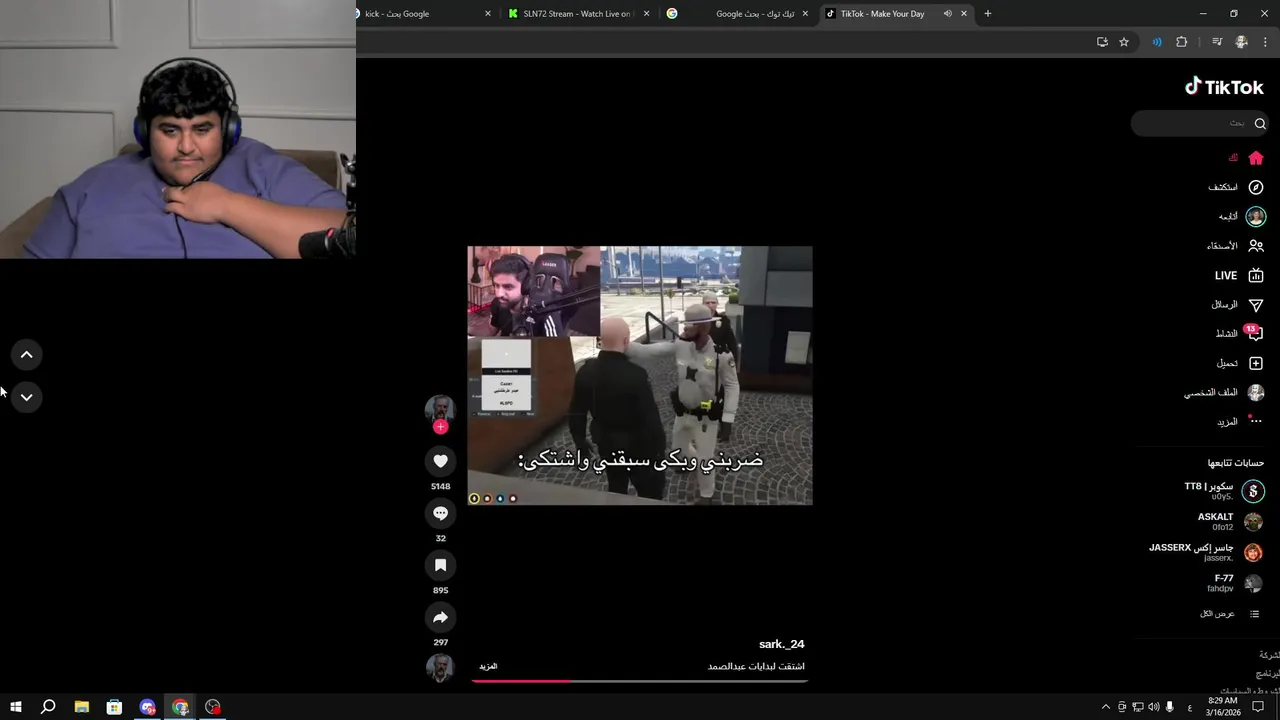Viewport: 1280px width, 720px height.
Task: Open Activity inbox icon with 13 badge
Action: 1255,333
